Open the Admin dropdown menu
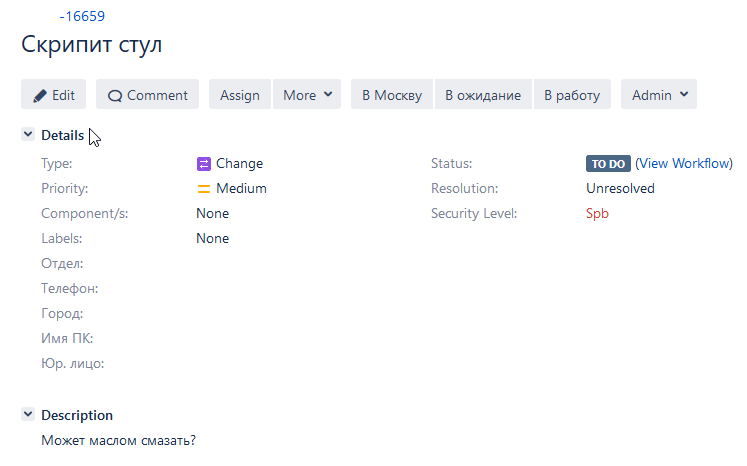The width and height of the screenshot is (747, 466). click(x=659, y=94)
